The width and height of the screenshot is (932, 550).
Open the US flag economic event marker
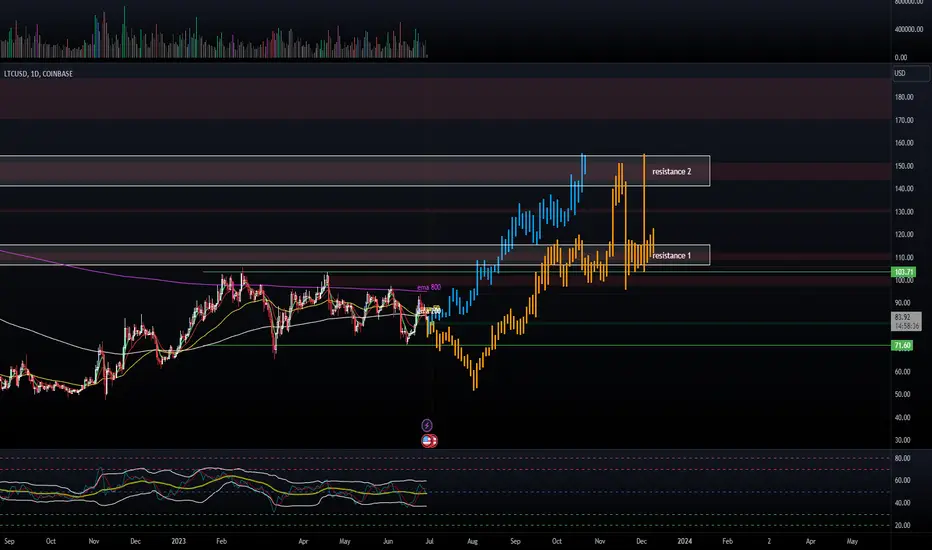(x=428, y=441)
